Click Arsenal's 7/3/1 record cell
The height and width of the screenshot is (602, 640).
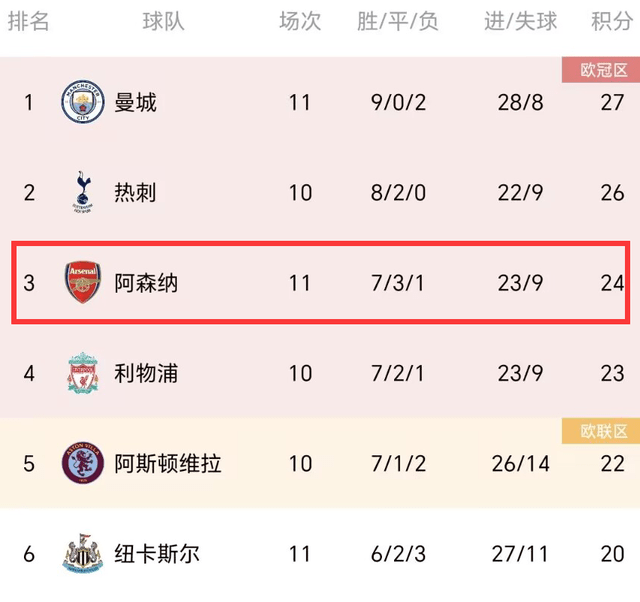(x=398, y=283)
